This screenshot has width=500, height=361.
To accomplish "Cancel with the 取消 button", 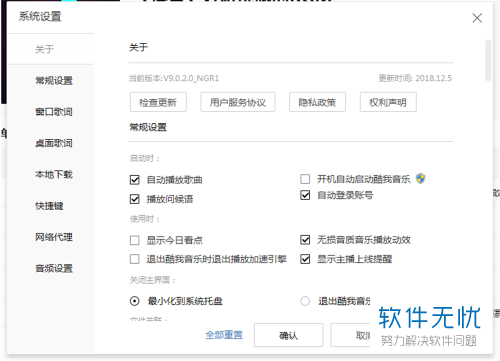I will [350, 335].
